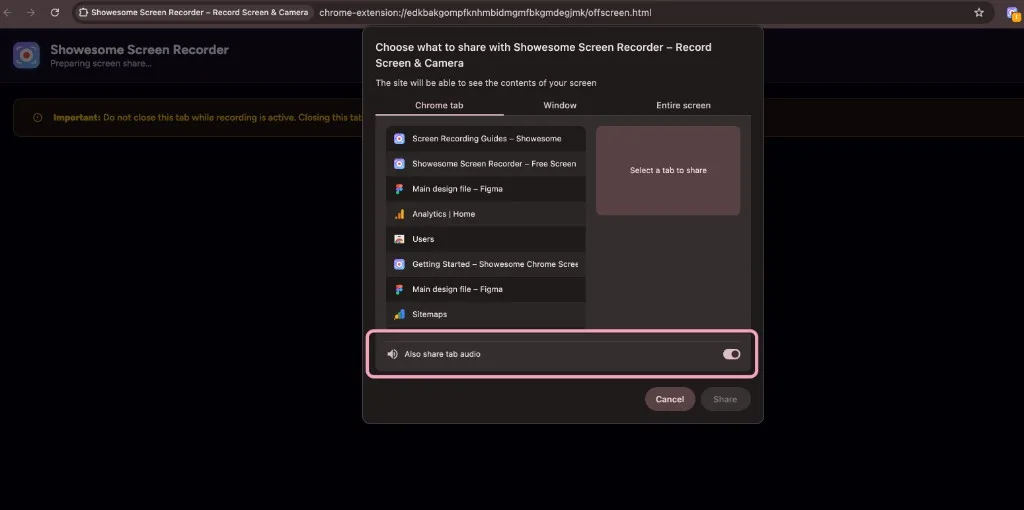Click the Analytics bar-chart icon in the tab list
The width and height of the screenshot is (1024, 510).
399,214
